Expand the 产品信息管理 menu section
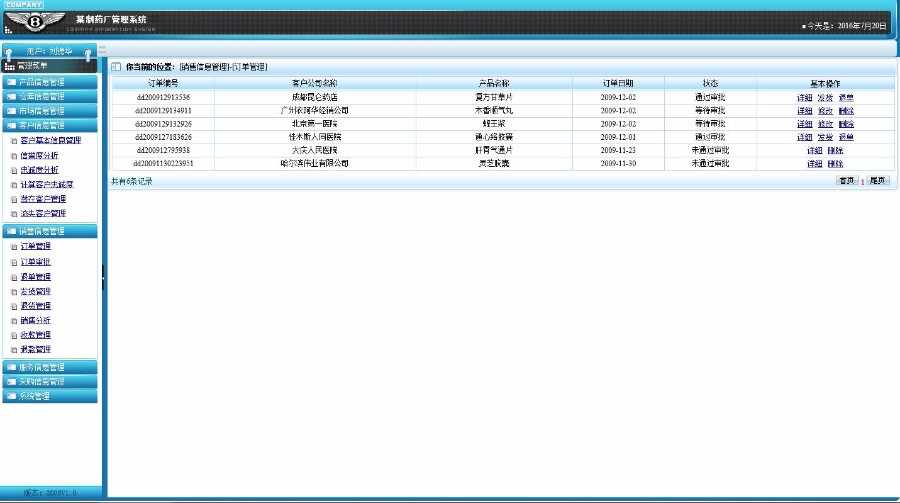The width and height of the screenshot is (900, 503). tap(50, 82)
